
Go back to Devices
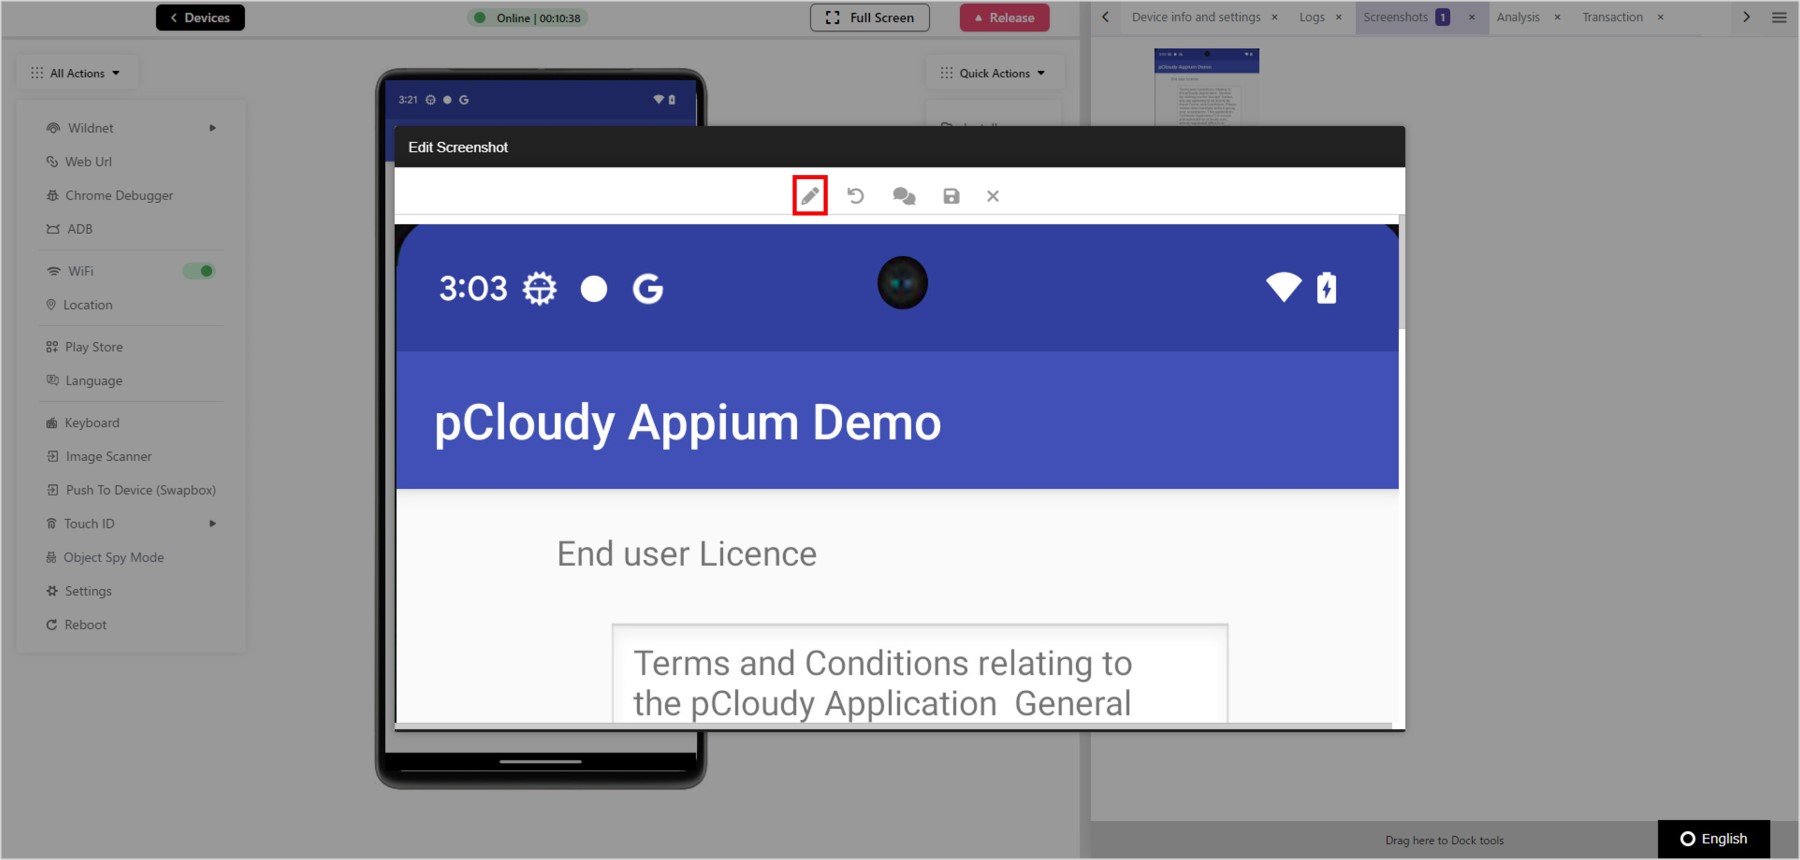(x=200, y=17)
